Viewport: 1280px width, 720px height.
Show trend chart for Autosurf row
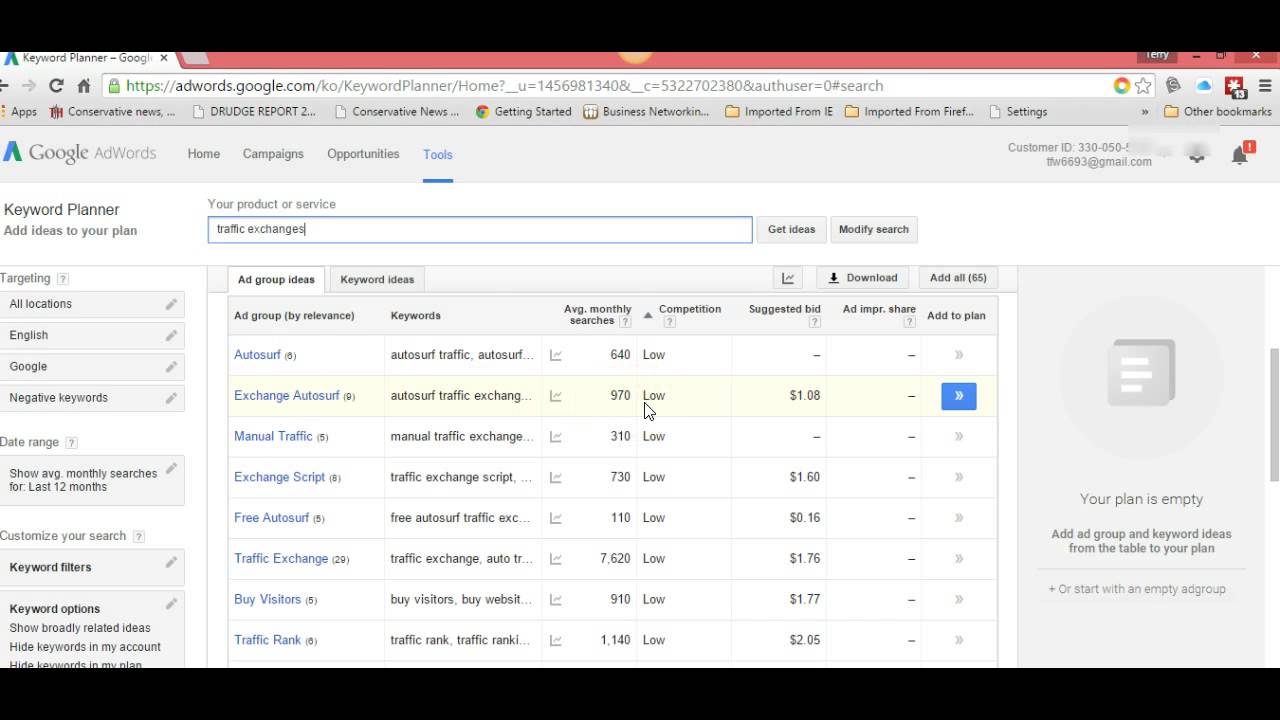(556, 355)
